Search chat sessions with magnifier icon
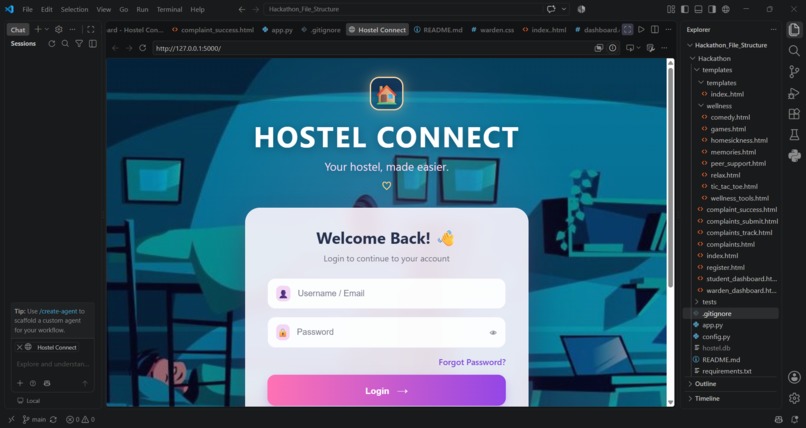 tap(65, 44)
